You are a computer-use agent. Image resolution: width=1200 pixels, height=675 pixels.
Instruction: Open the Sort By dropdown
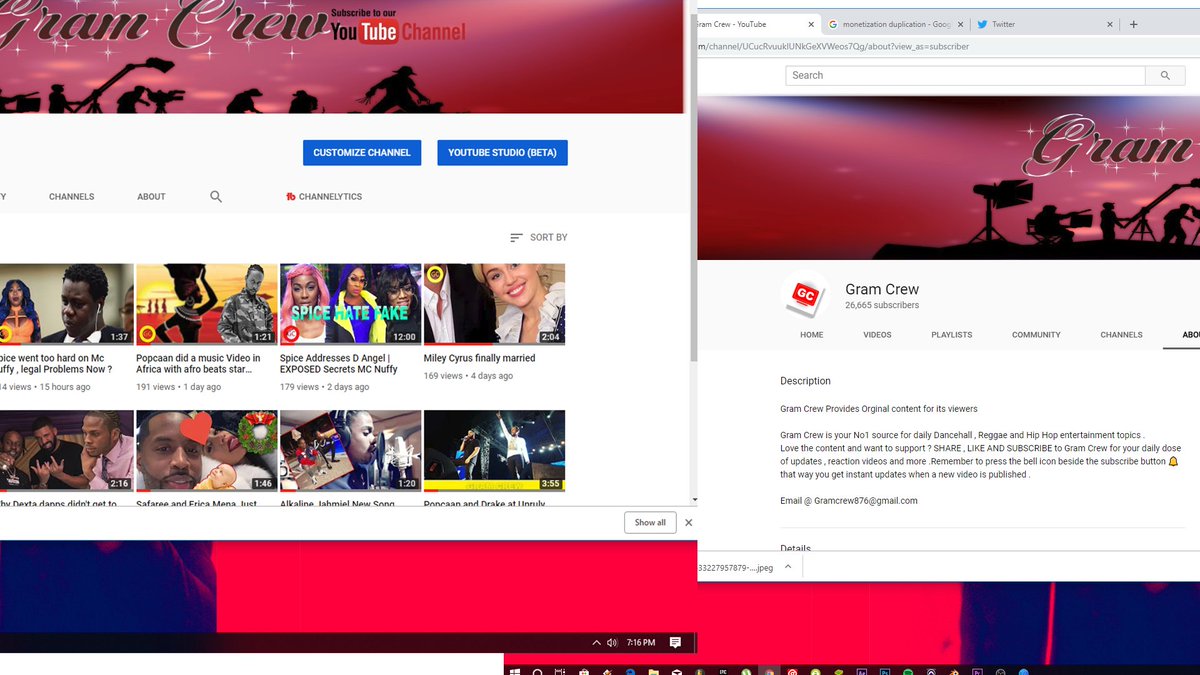coord(538,237)
